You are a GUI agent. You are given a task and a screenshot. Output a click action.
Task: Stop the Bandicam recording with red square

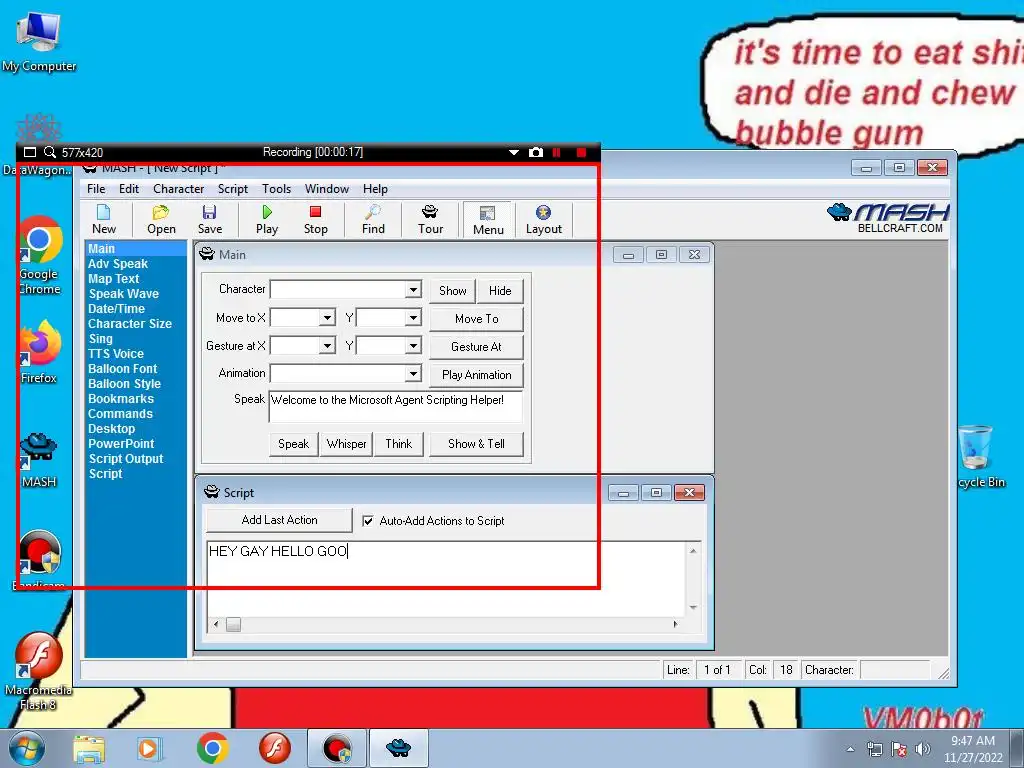[581, 152]
